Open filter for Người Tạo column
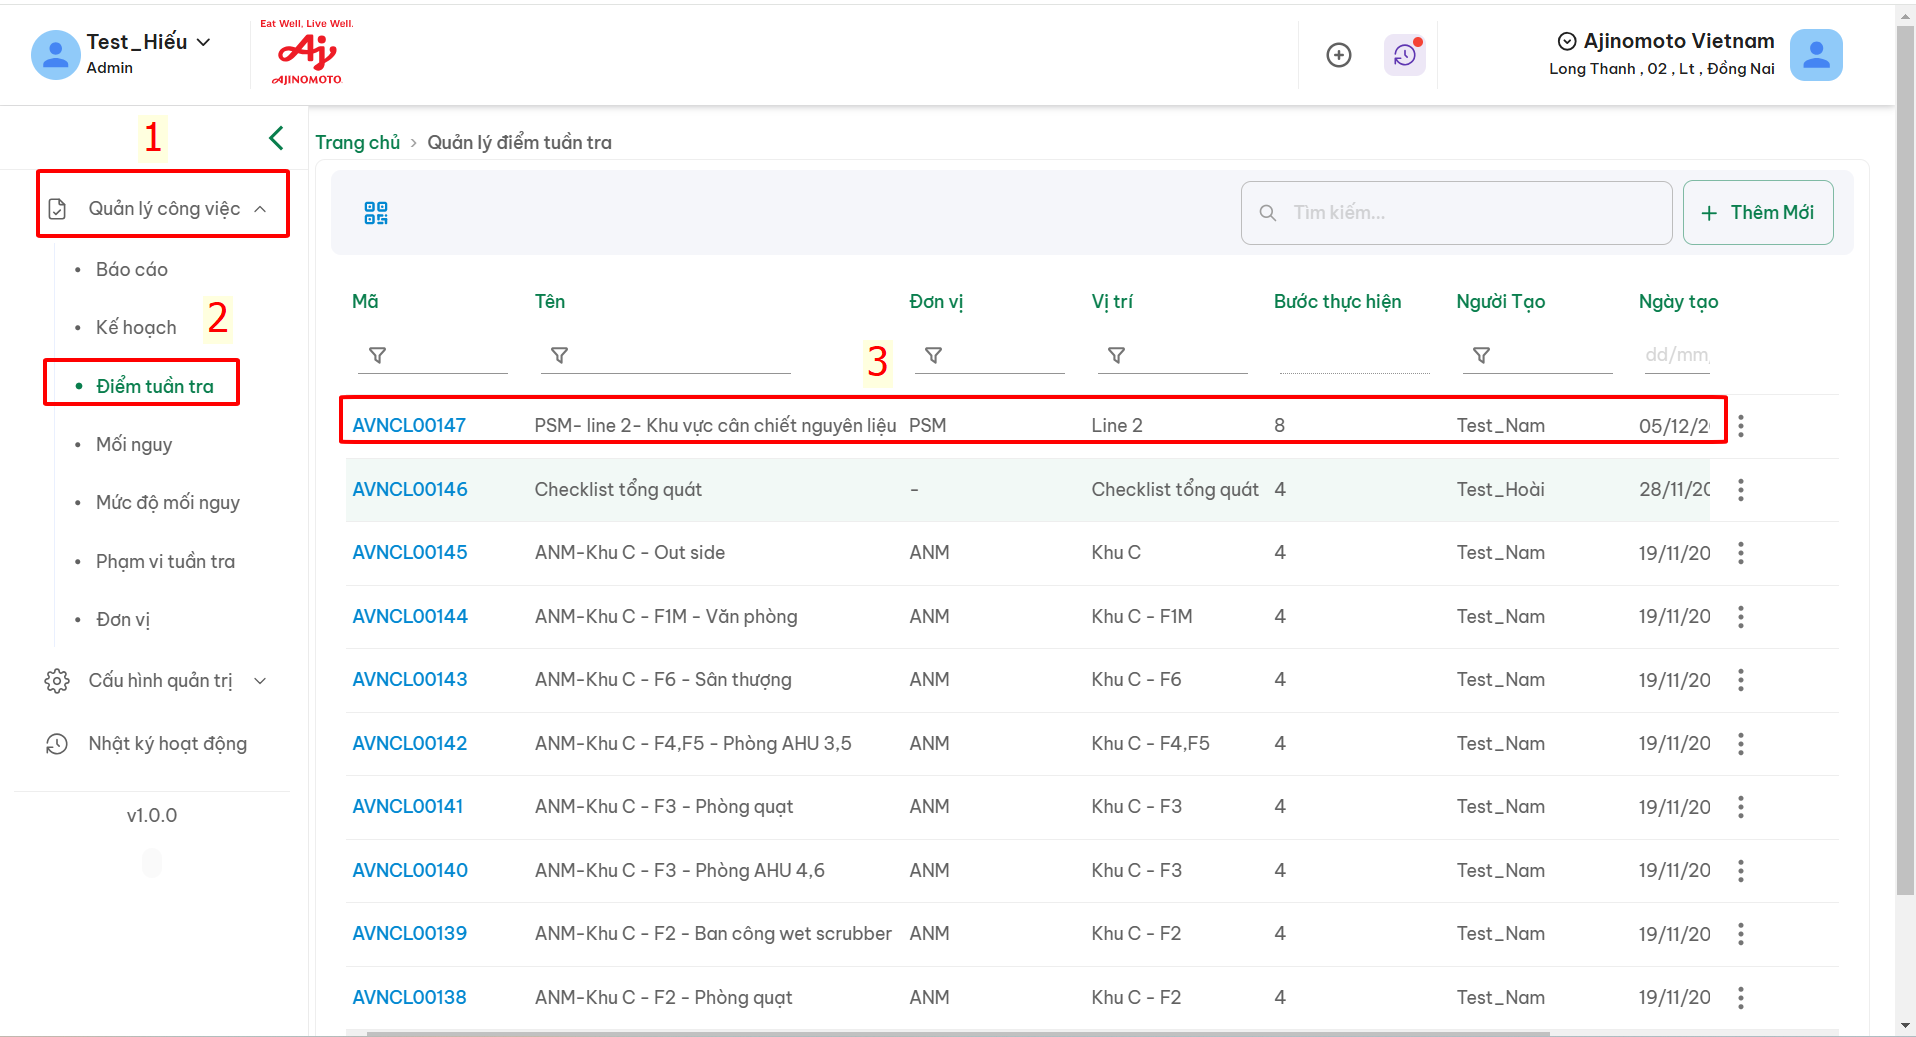The height and width of the screenshot is (1037, 1916). (x=1482, y=355)
